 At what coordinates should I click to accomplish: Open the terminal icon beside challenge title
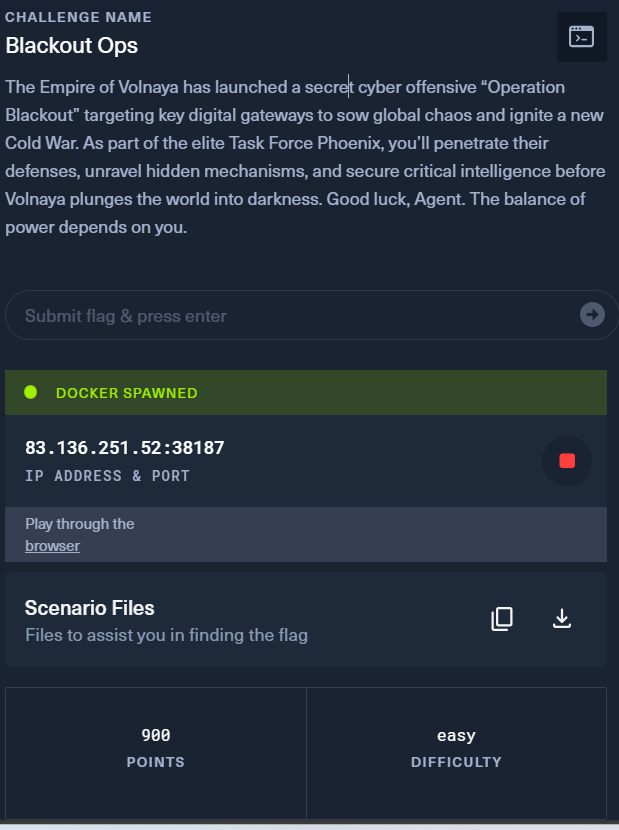[581, 37]
